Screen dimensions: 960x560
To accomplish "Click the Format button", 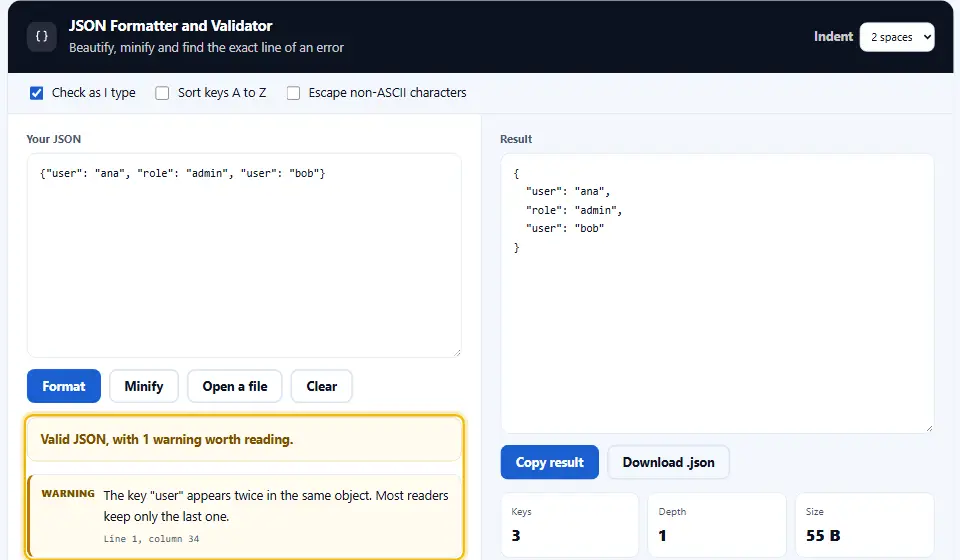I will [64, 386].
